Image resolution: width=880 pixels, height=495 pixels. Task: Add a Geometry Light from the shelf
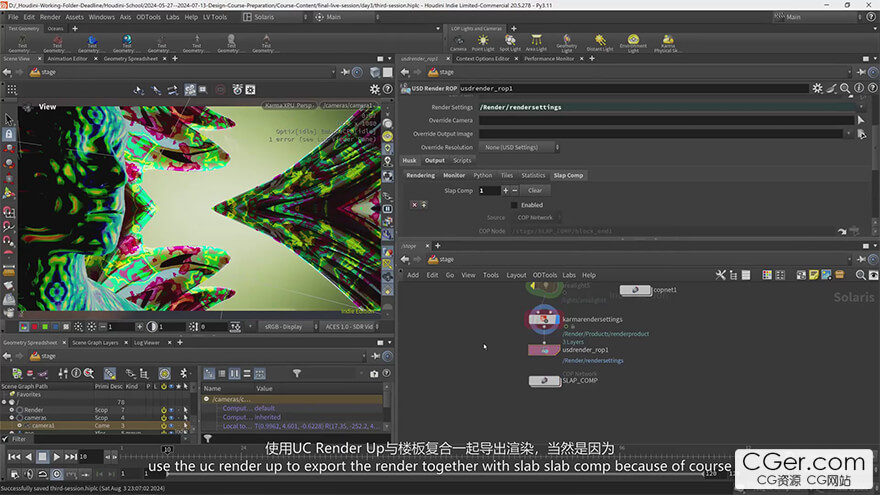(x=566, y=43)
